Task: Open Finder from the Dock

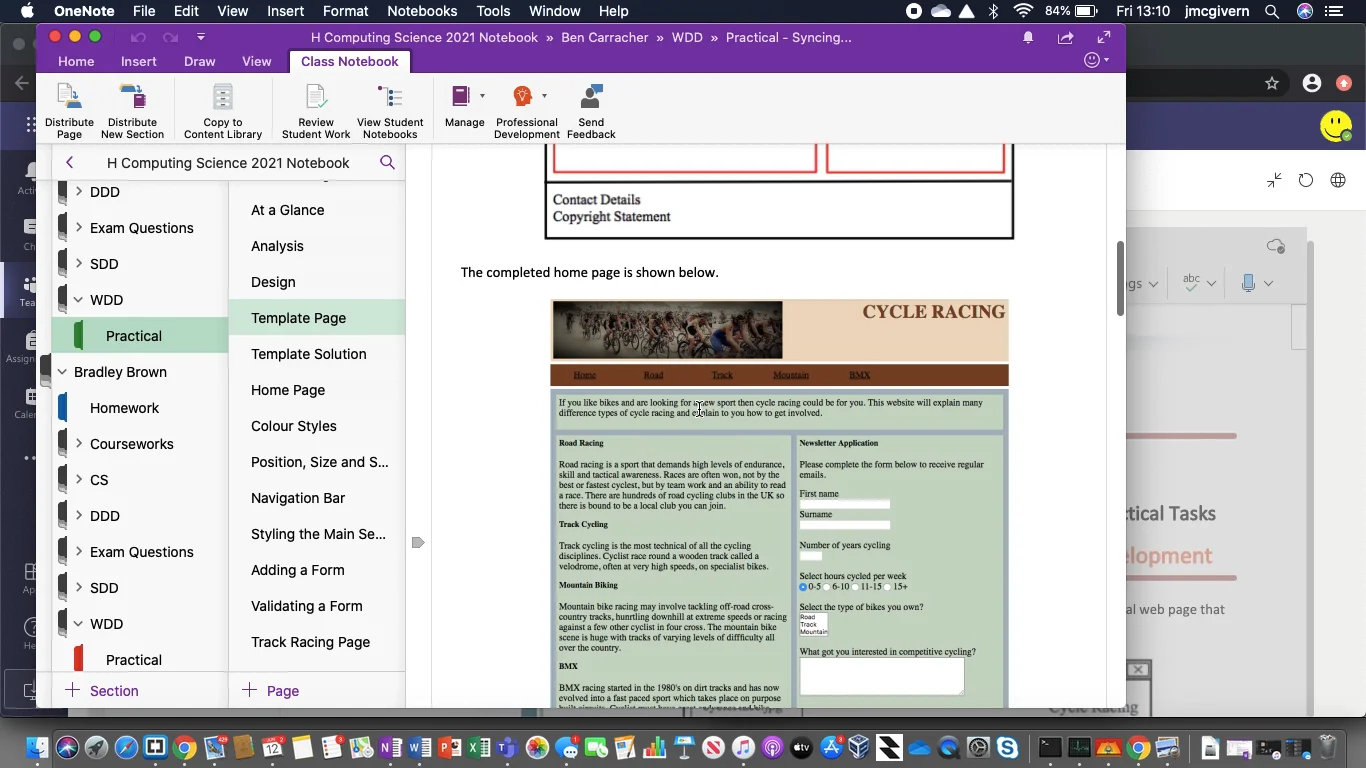Action: point(37,747)
